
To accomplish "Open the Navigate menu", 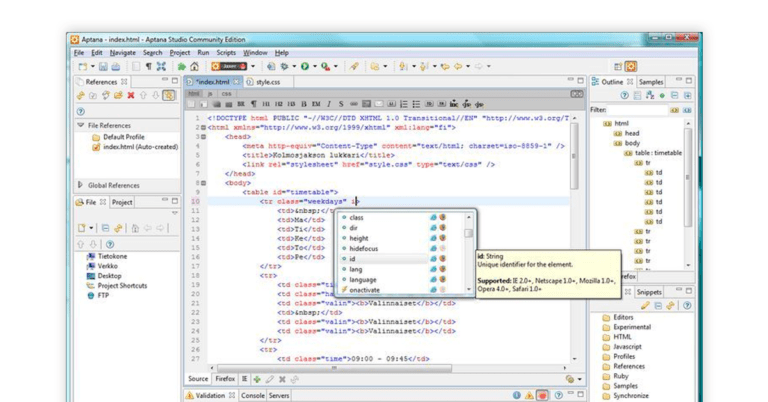I will (x=122, y=53).
